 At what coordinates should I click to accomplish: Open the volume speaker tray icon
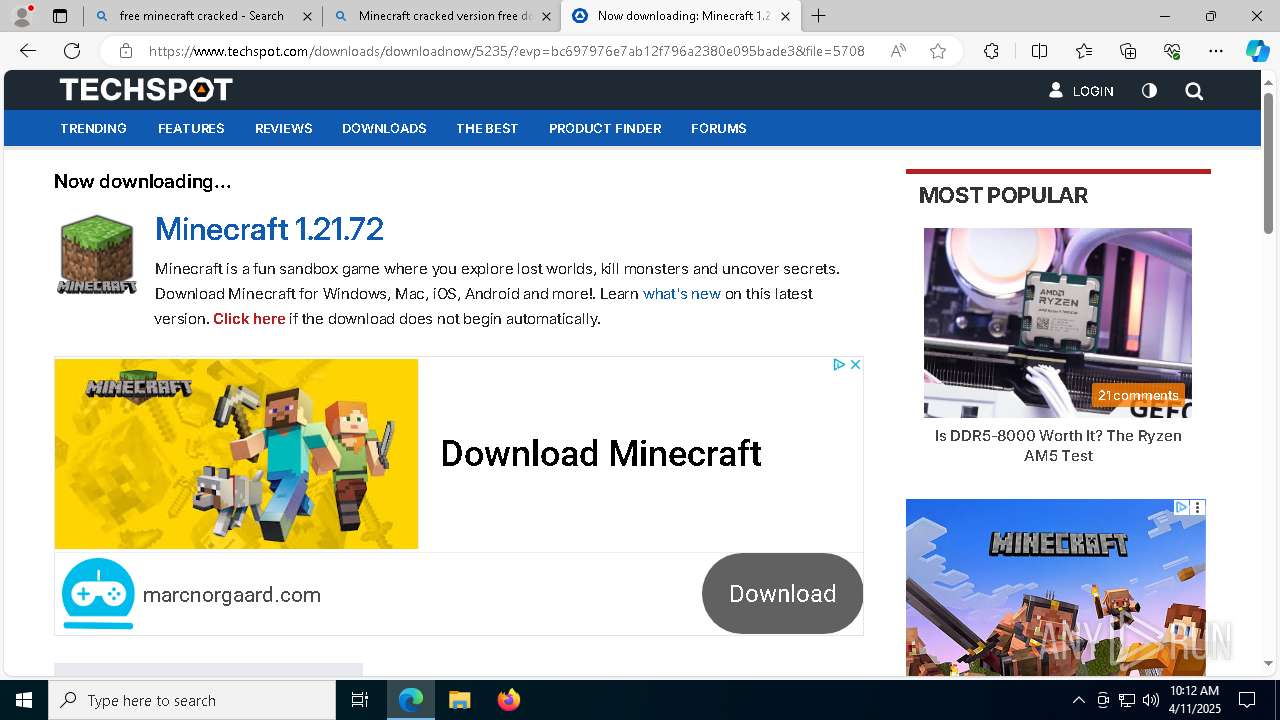pos(1151,700)
